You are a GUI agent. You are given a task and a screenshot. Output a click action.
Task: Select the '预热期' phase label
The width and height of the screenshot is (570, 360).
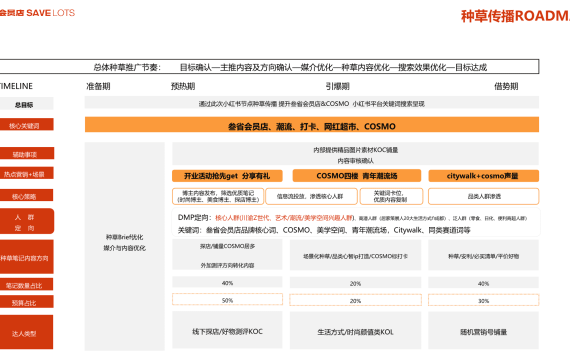click(x=183, y=86)
